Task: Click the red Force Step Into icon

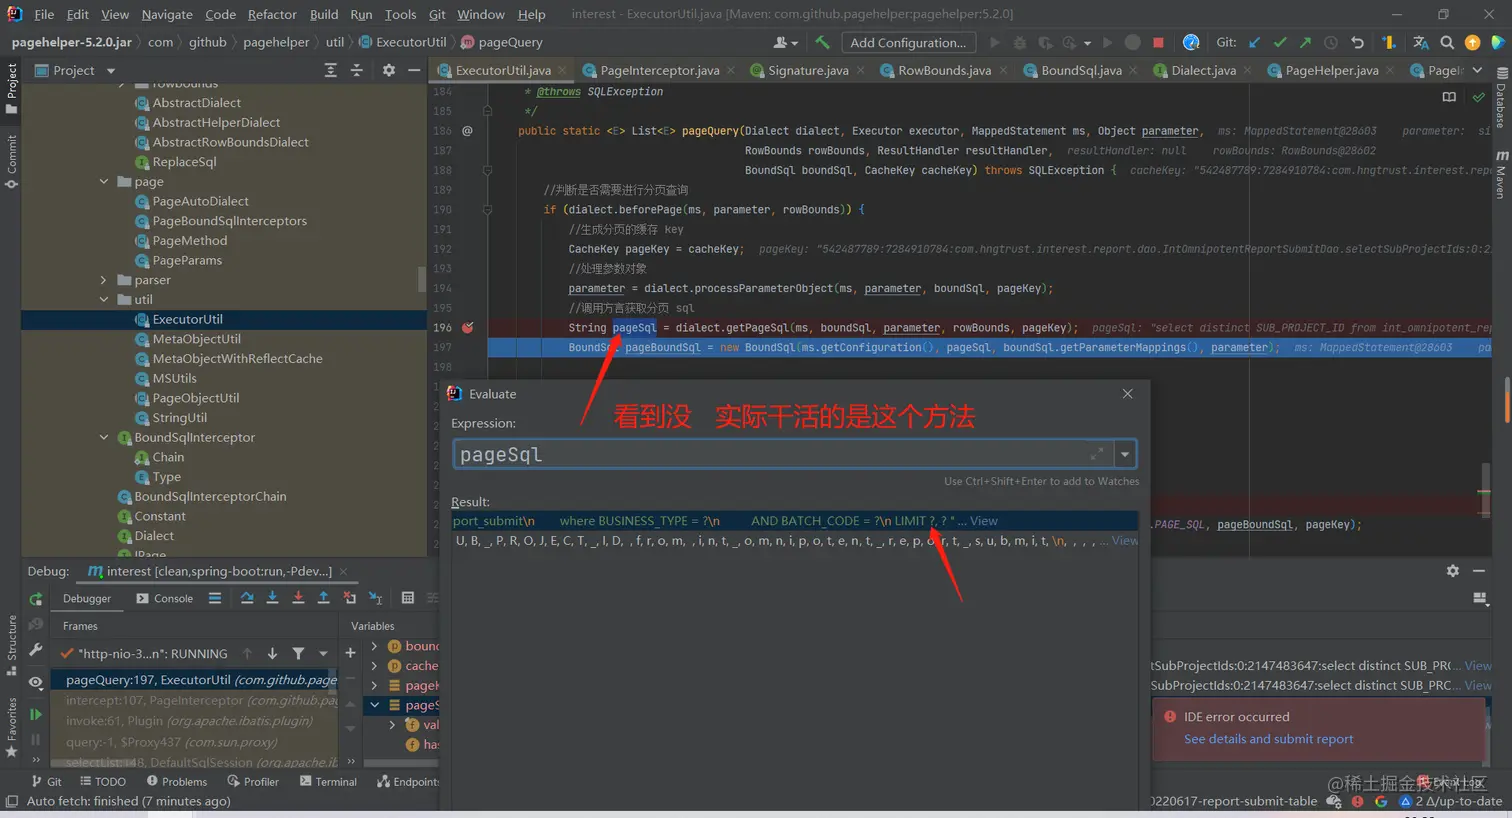Action: click(x=298, y=598)
